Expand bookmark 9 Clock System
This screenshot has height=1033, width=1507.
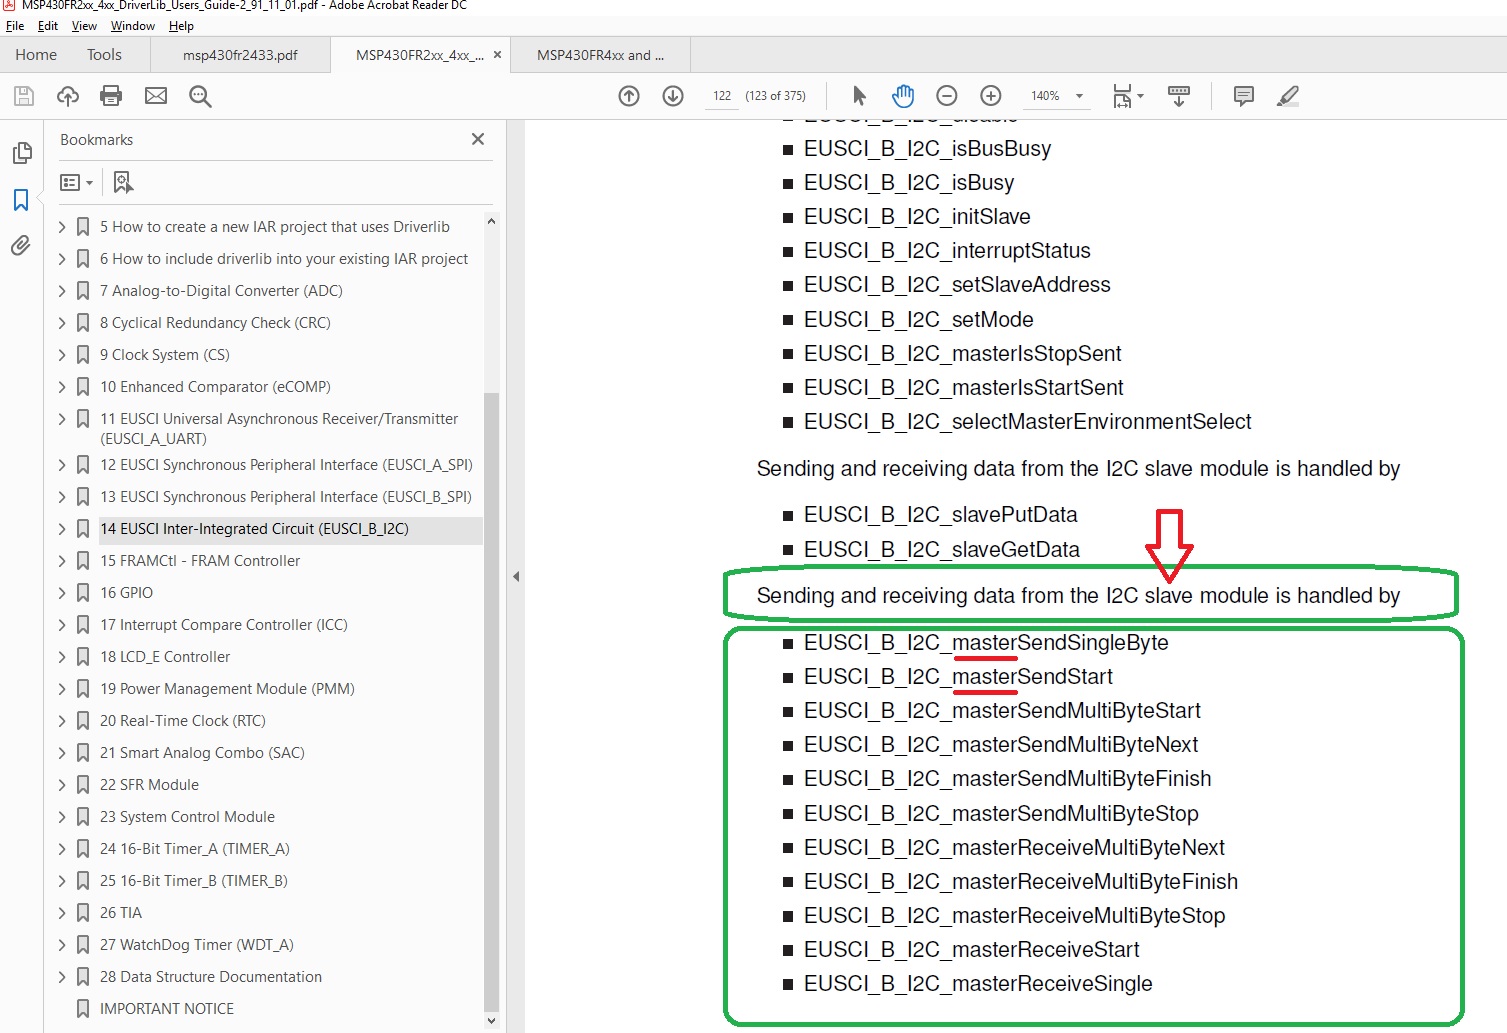click(62, 355)
